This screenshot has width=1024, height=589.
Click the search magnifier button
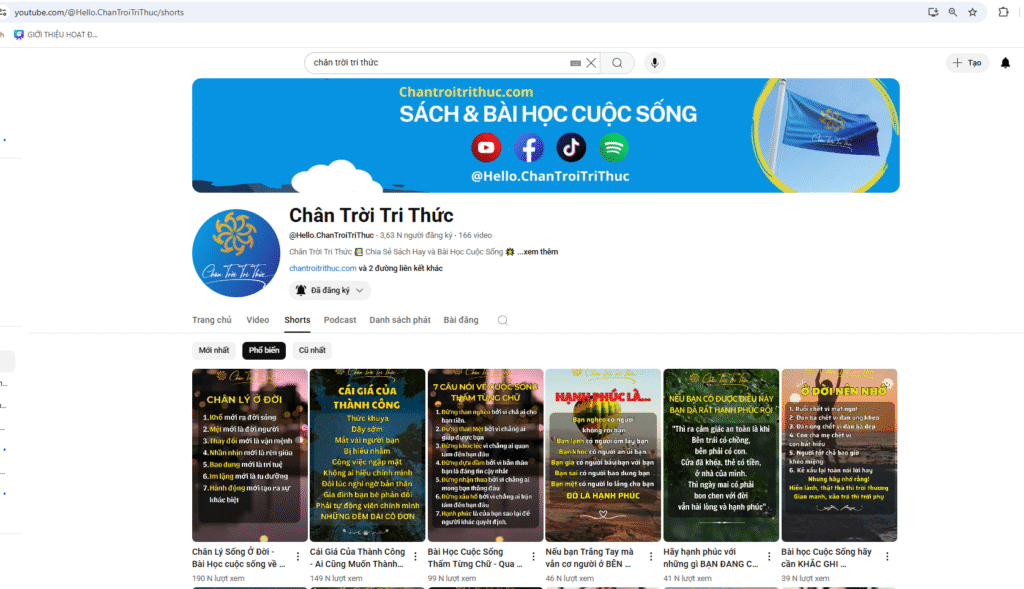pos(617,63)
